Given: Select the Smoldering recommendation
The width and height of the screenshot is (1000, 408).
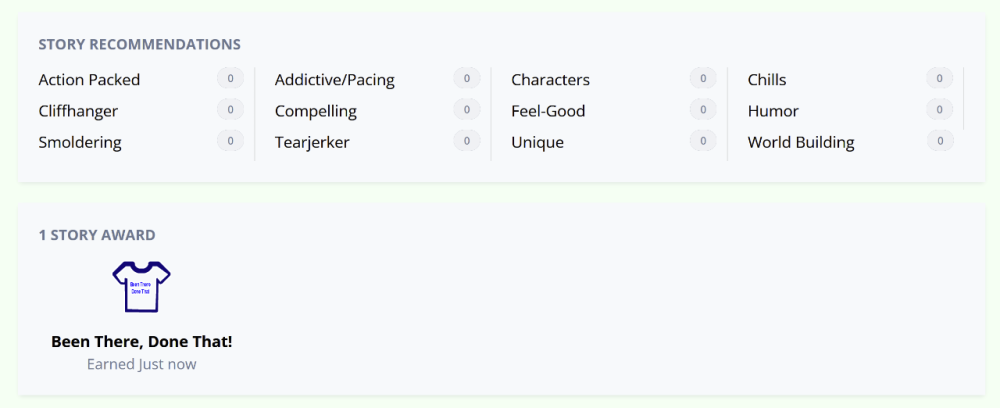Looking at the screenshot, I should [x=80, y=142].
